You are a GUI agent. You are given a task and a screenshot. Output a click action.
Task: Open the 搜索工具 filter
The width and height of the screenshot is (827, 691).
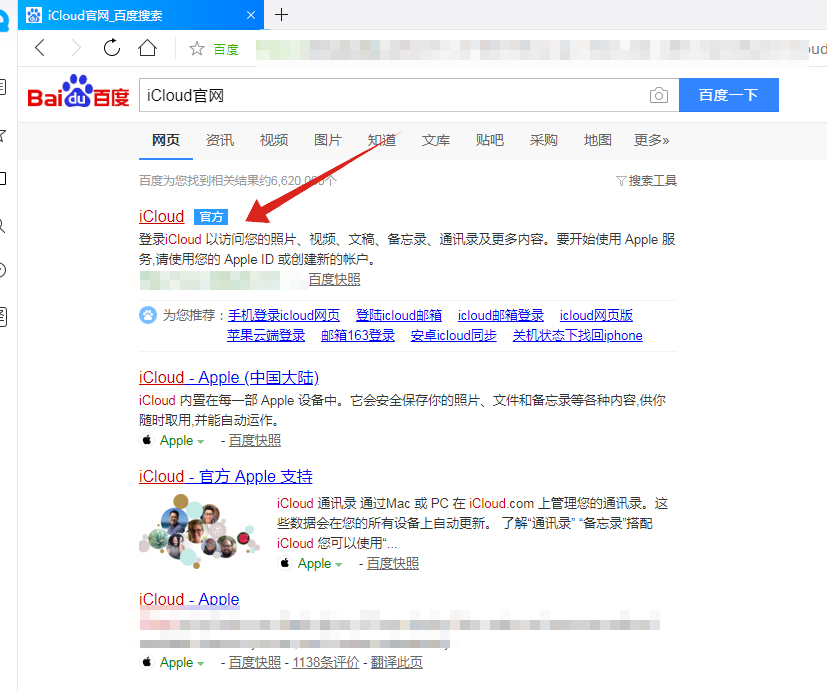pos(646,180)
